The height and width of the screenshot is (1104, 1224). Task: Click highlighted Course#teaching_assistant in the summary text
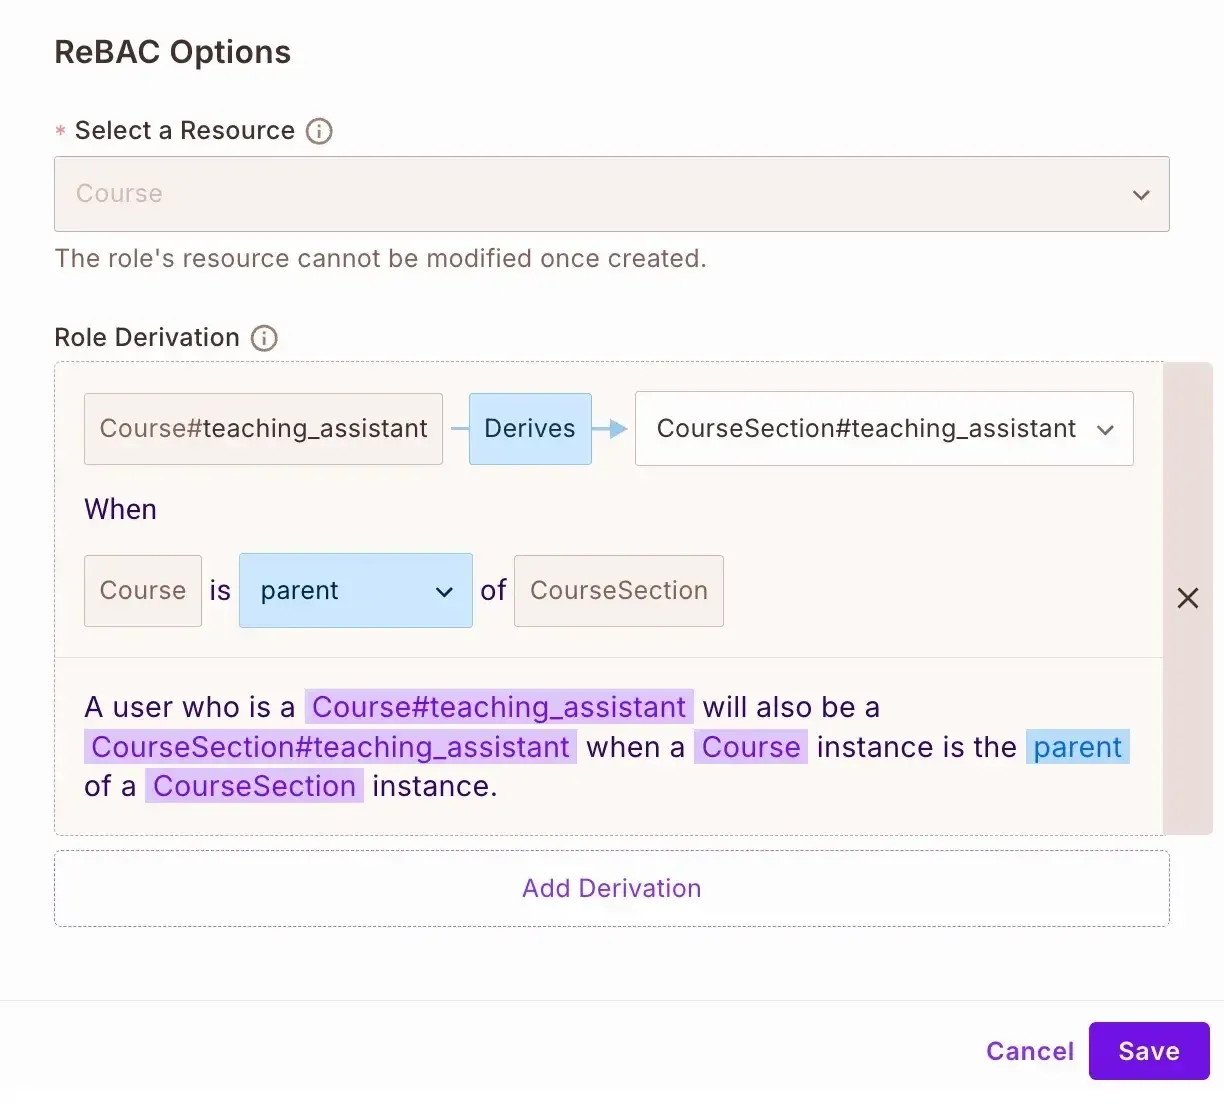(x=498, y=707)
